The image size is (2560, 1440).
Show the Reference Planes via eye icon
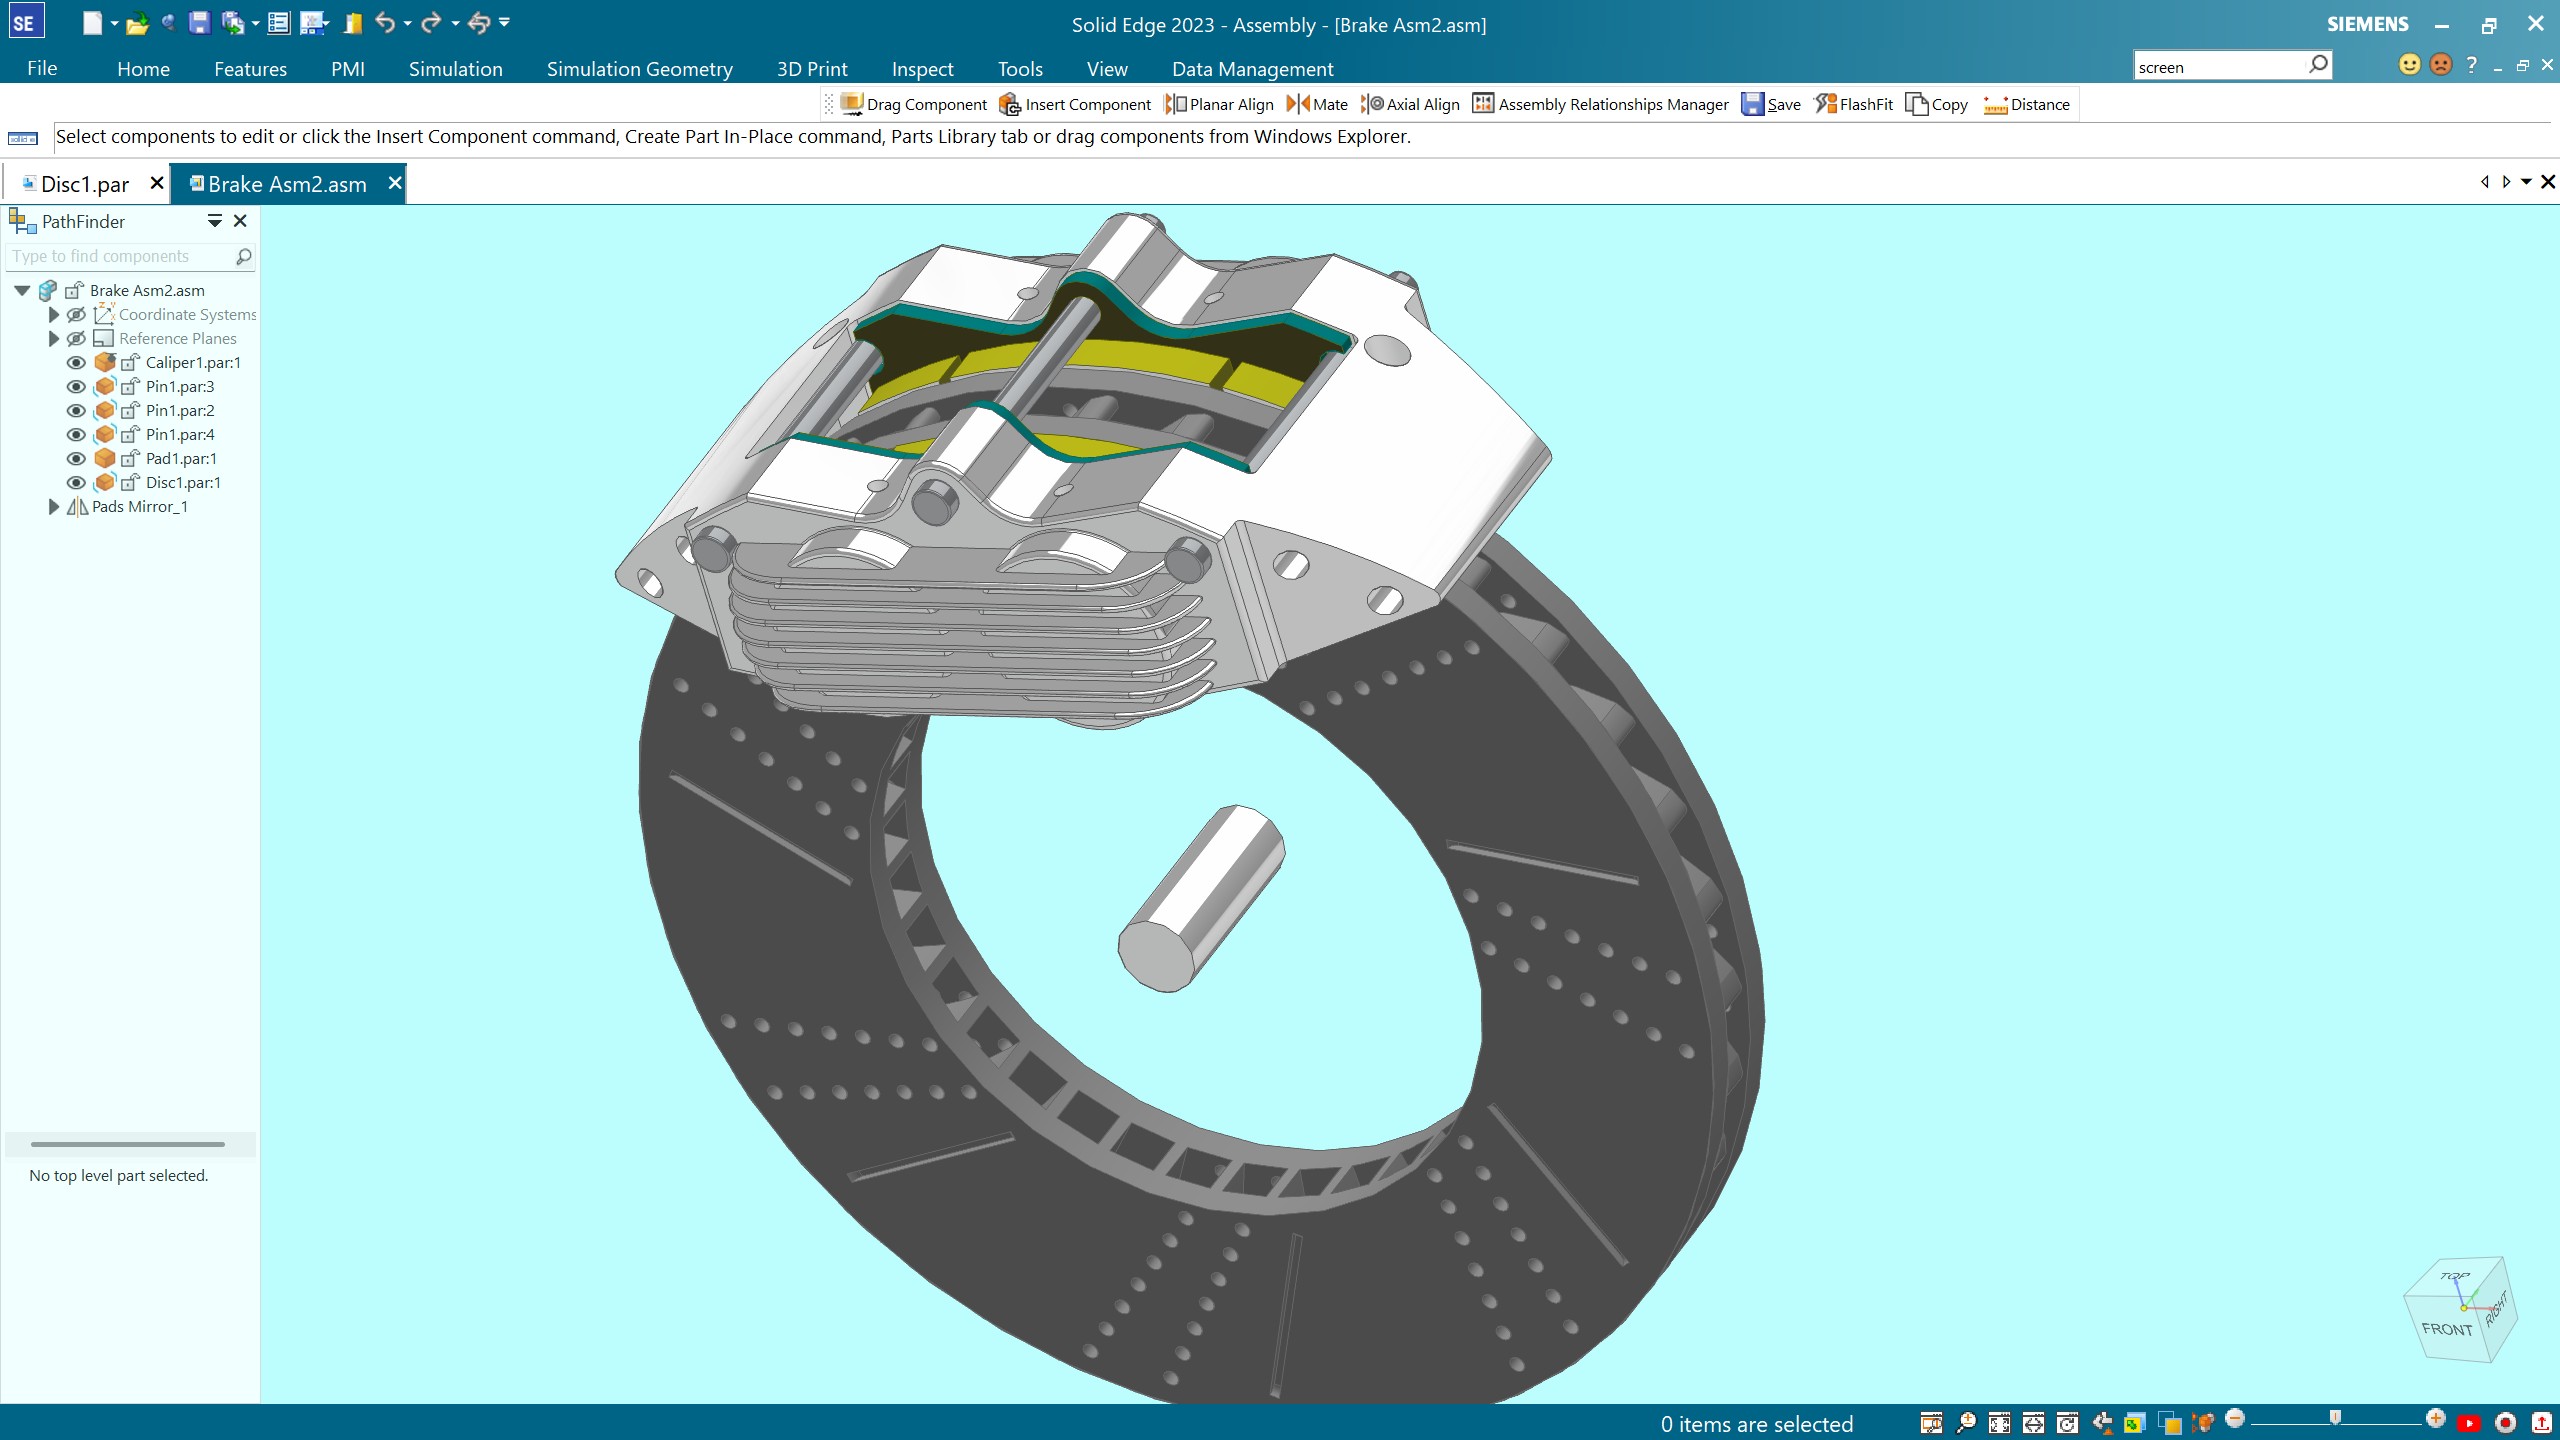click(76, 338)
